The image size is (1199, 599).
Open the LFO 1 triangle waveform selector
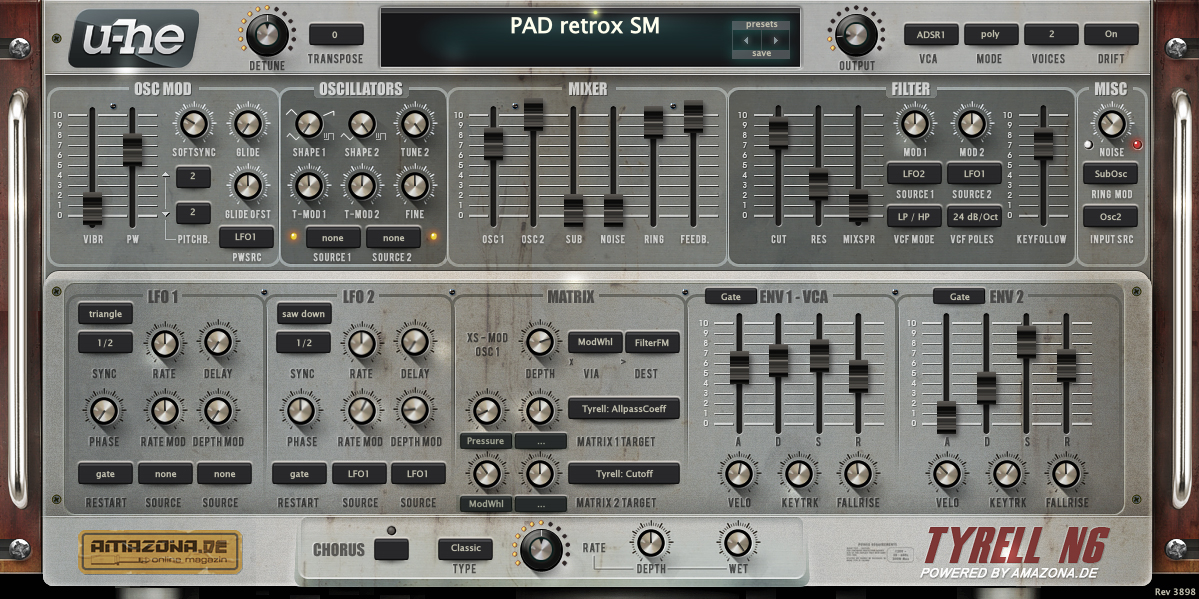105,314
